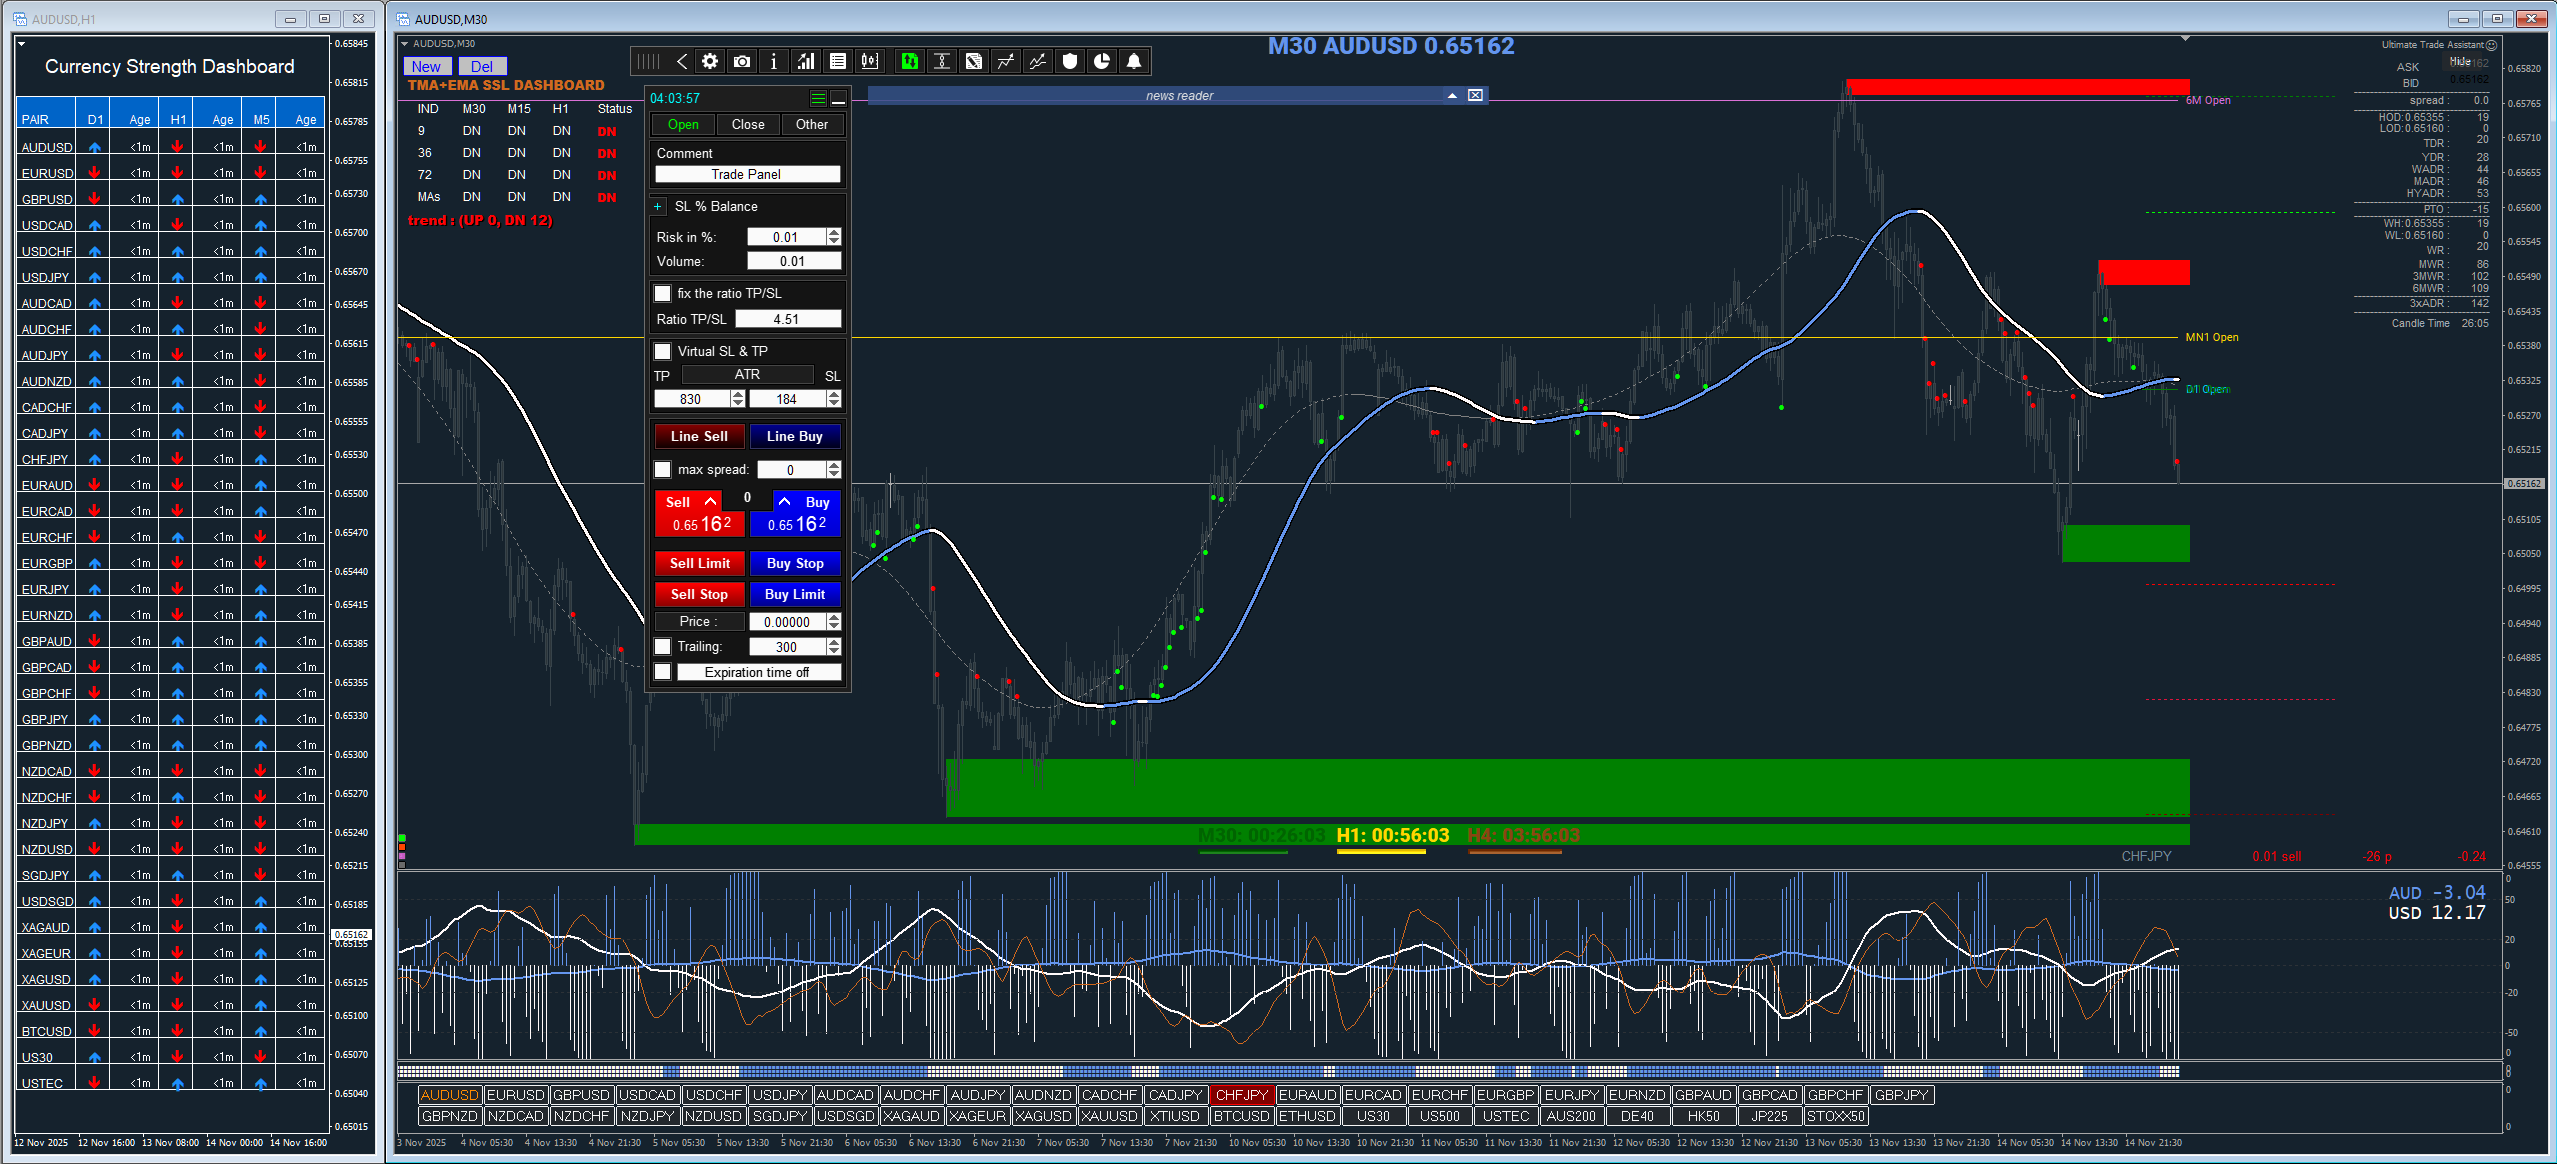Image resolution: width=2557 pixels, height=1164 pixels.
Task: Click the bell alerts icon
Action: [x=1134, y=62]
